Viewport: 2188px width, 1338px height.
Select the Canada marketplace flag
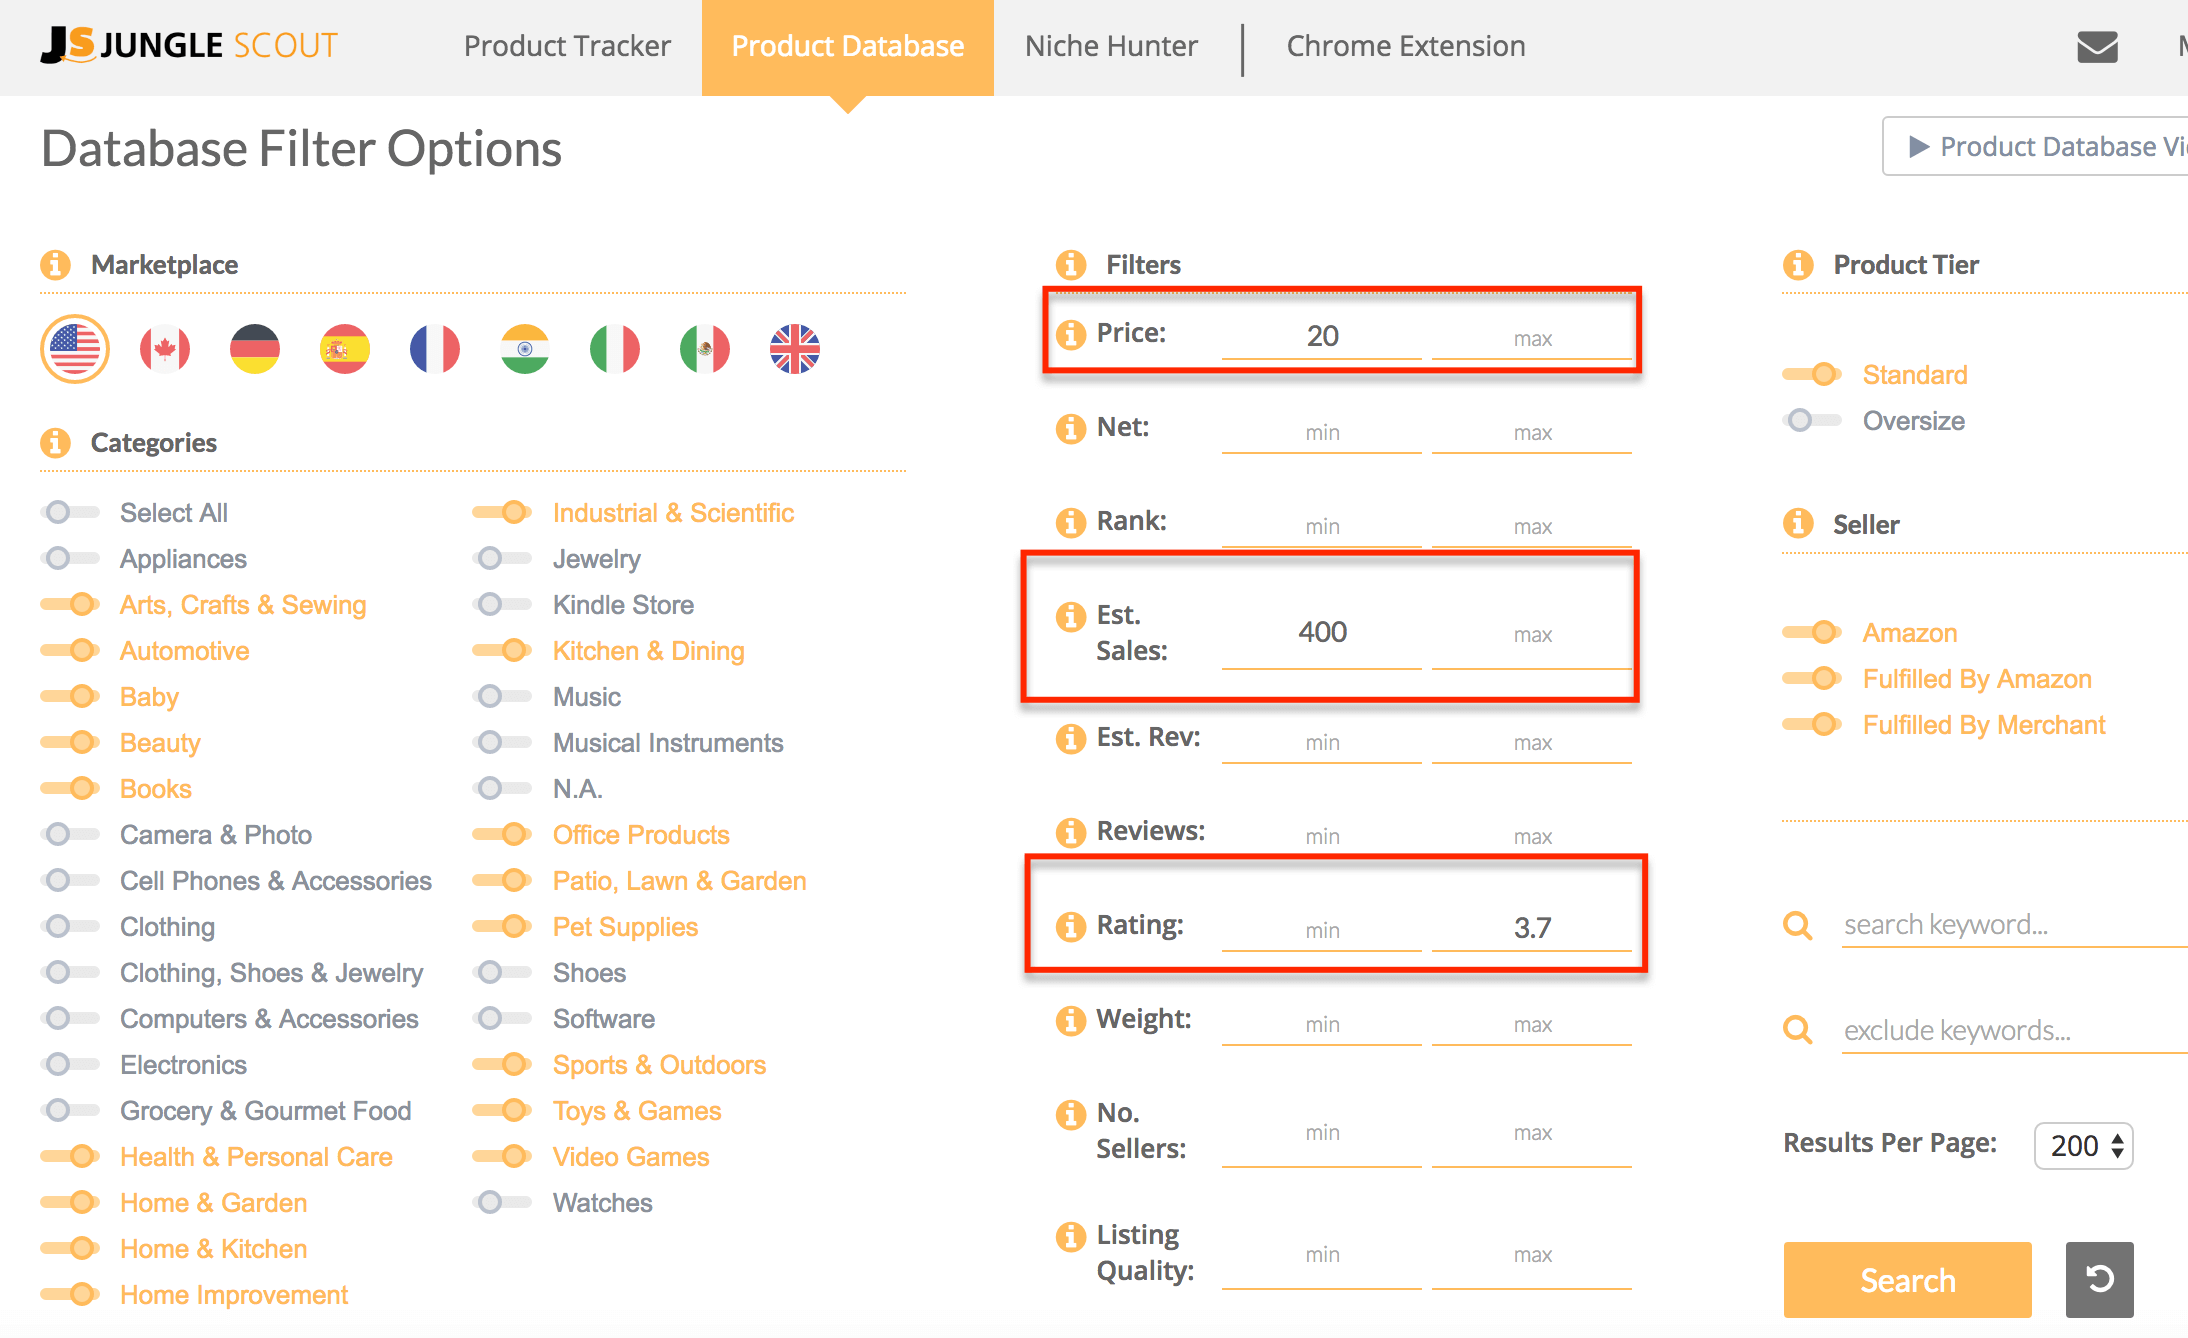[x=165, y=349]
